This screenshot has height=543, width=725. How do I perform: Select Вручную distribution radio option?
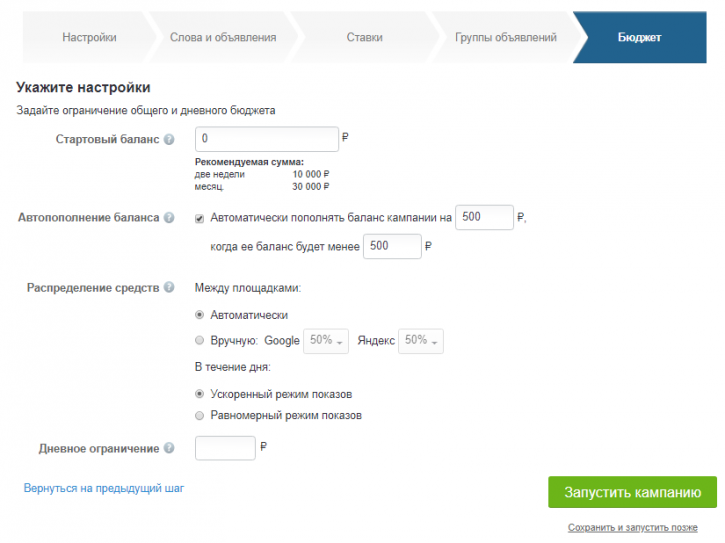click(x=199, y=340)
